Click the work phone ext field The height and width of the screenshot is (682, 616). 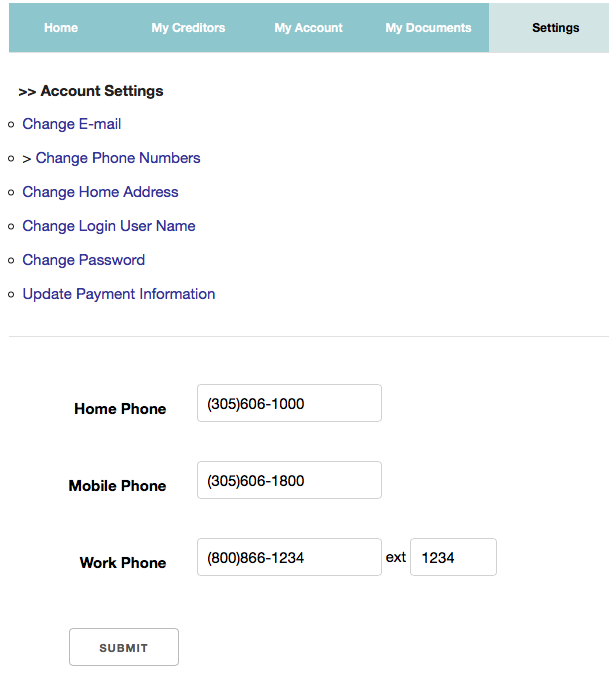[x=453, y=557]
